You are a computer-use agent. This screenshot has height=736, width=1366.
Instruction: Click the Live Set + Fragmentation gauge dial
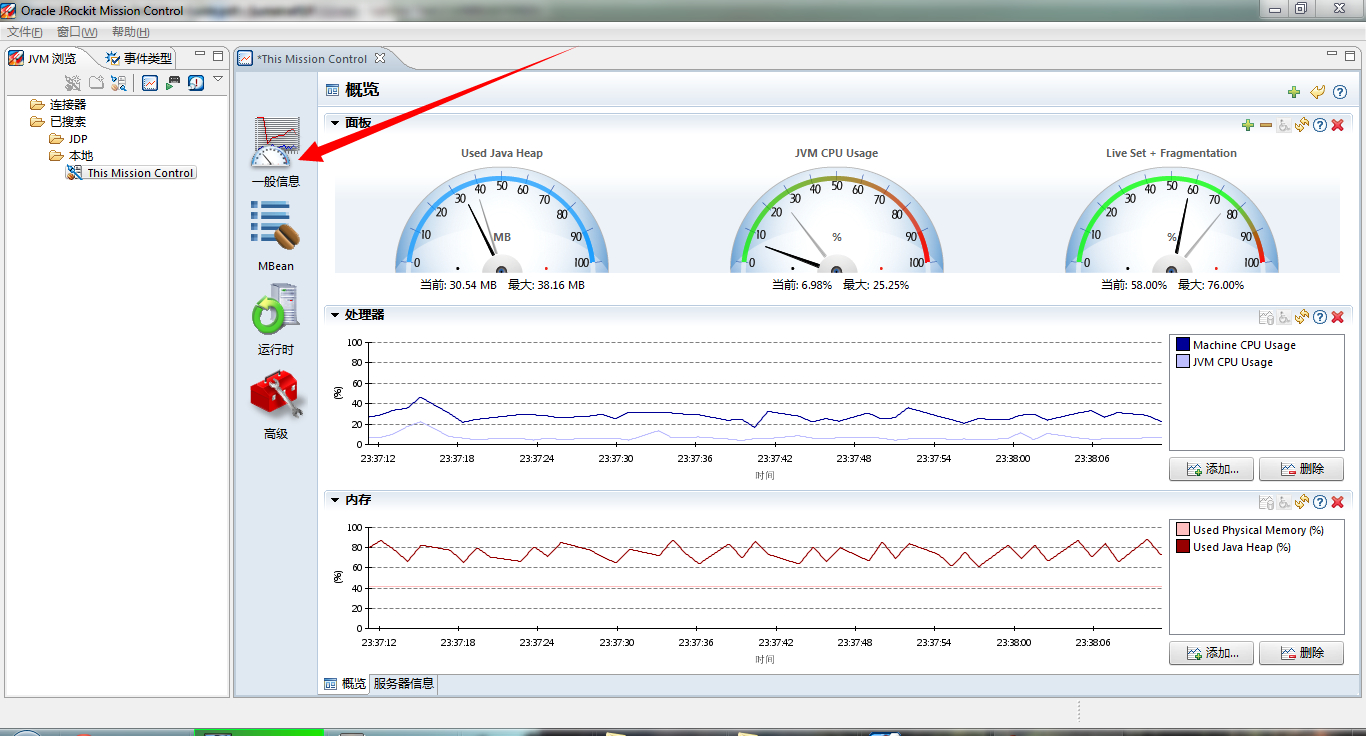[1172, 221]
